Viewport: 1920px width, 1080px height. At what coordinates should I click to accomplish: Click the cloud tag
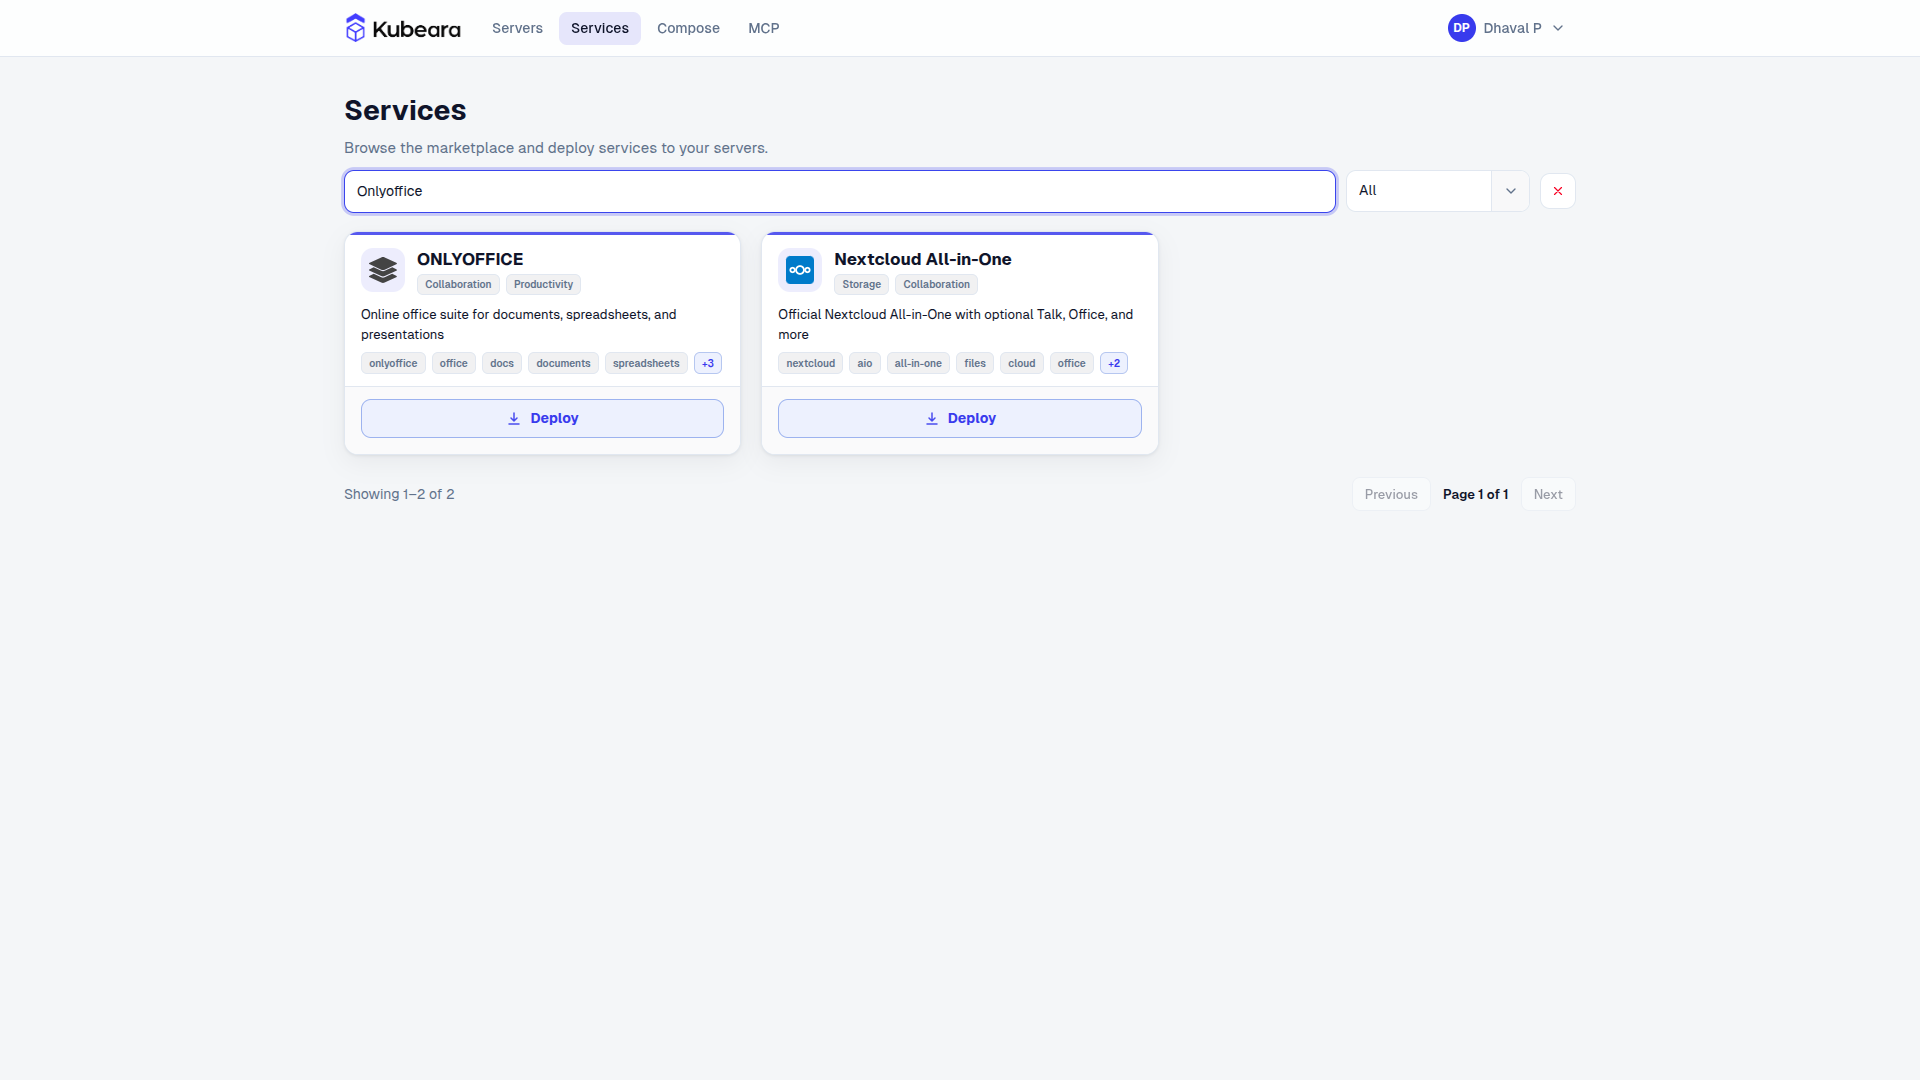(1022, 363)
